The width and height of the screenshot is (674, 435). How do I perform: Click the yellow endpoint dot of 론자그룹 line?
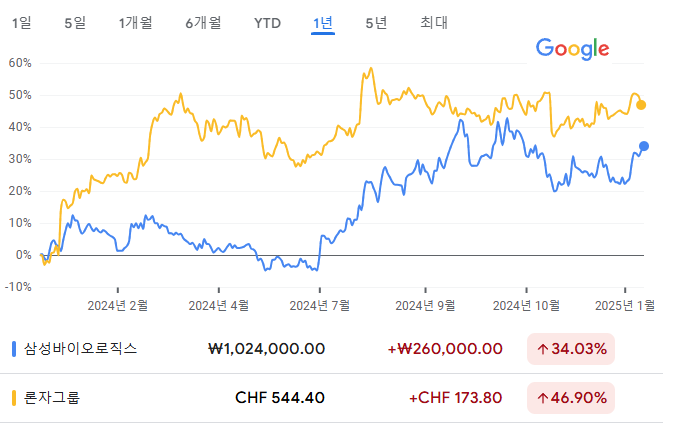[x=641, y=105]
